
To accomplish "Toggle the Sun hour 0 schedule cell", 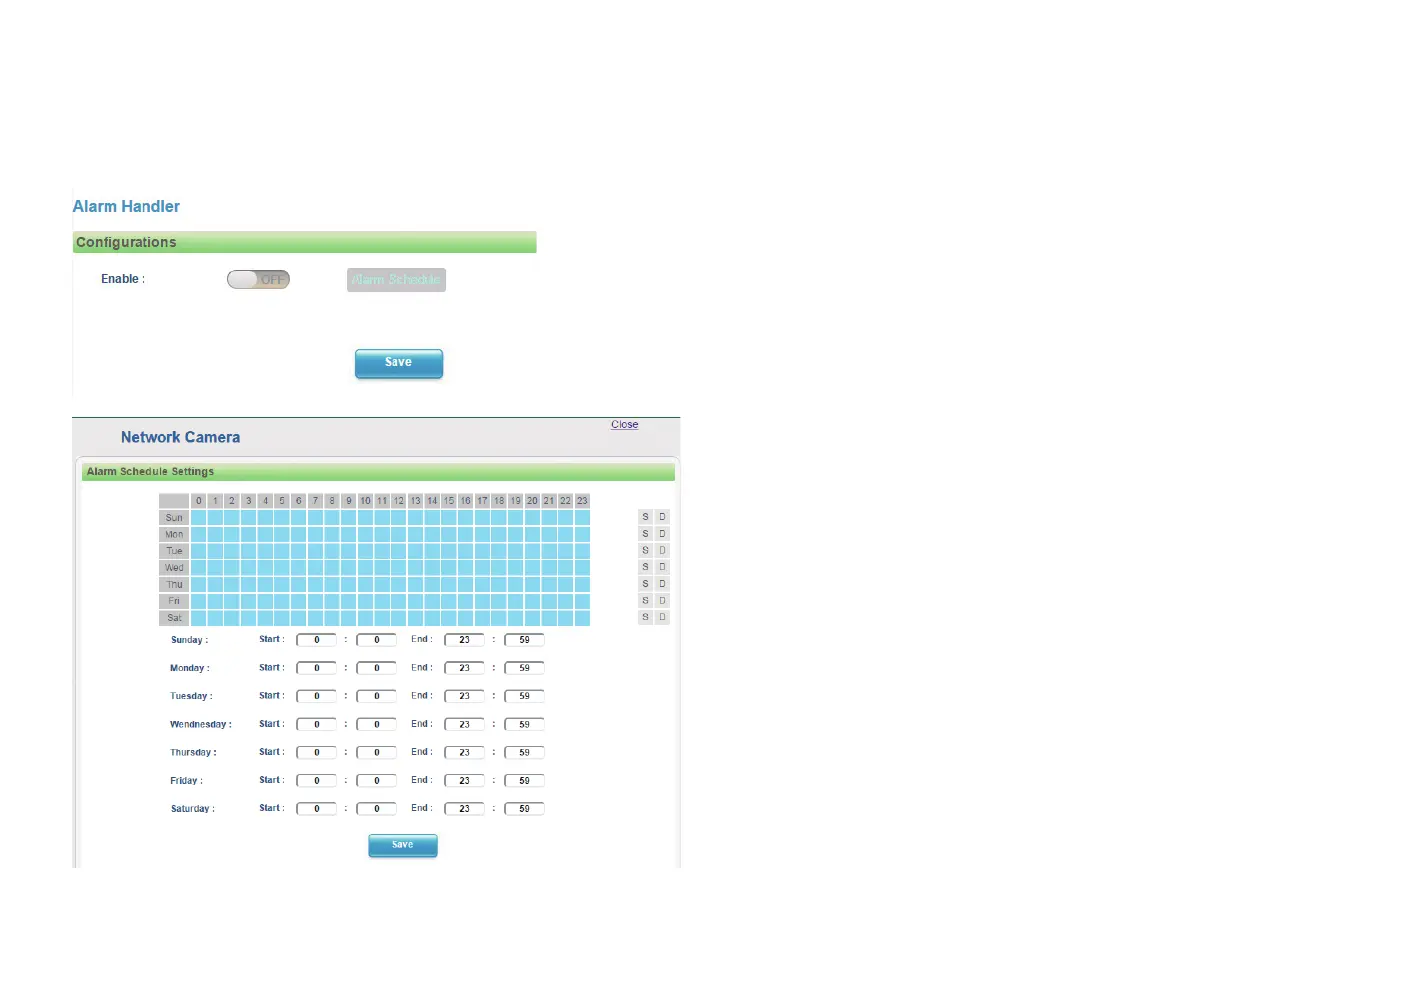I will tap(199, 518).
